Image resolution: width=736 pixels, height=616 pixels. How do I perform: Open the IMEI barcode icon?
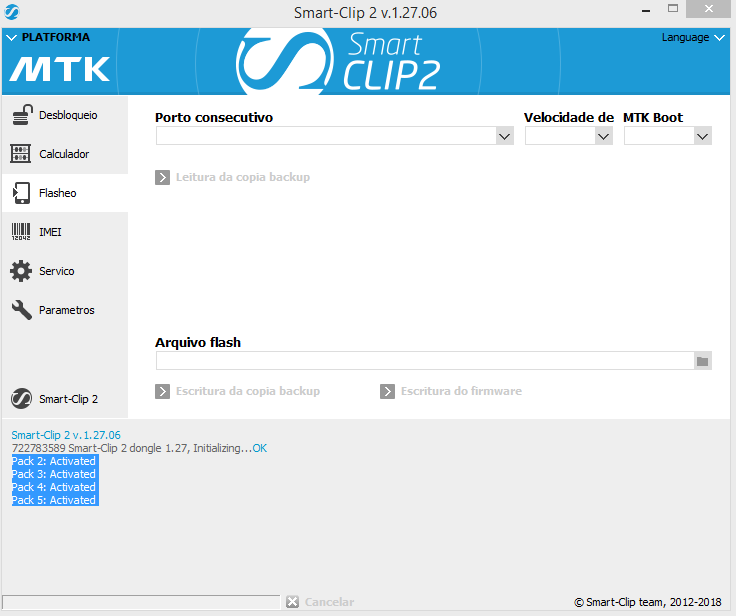(21, 232)
